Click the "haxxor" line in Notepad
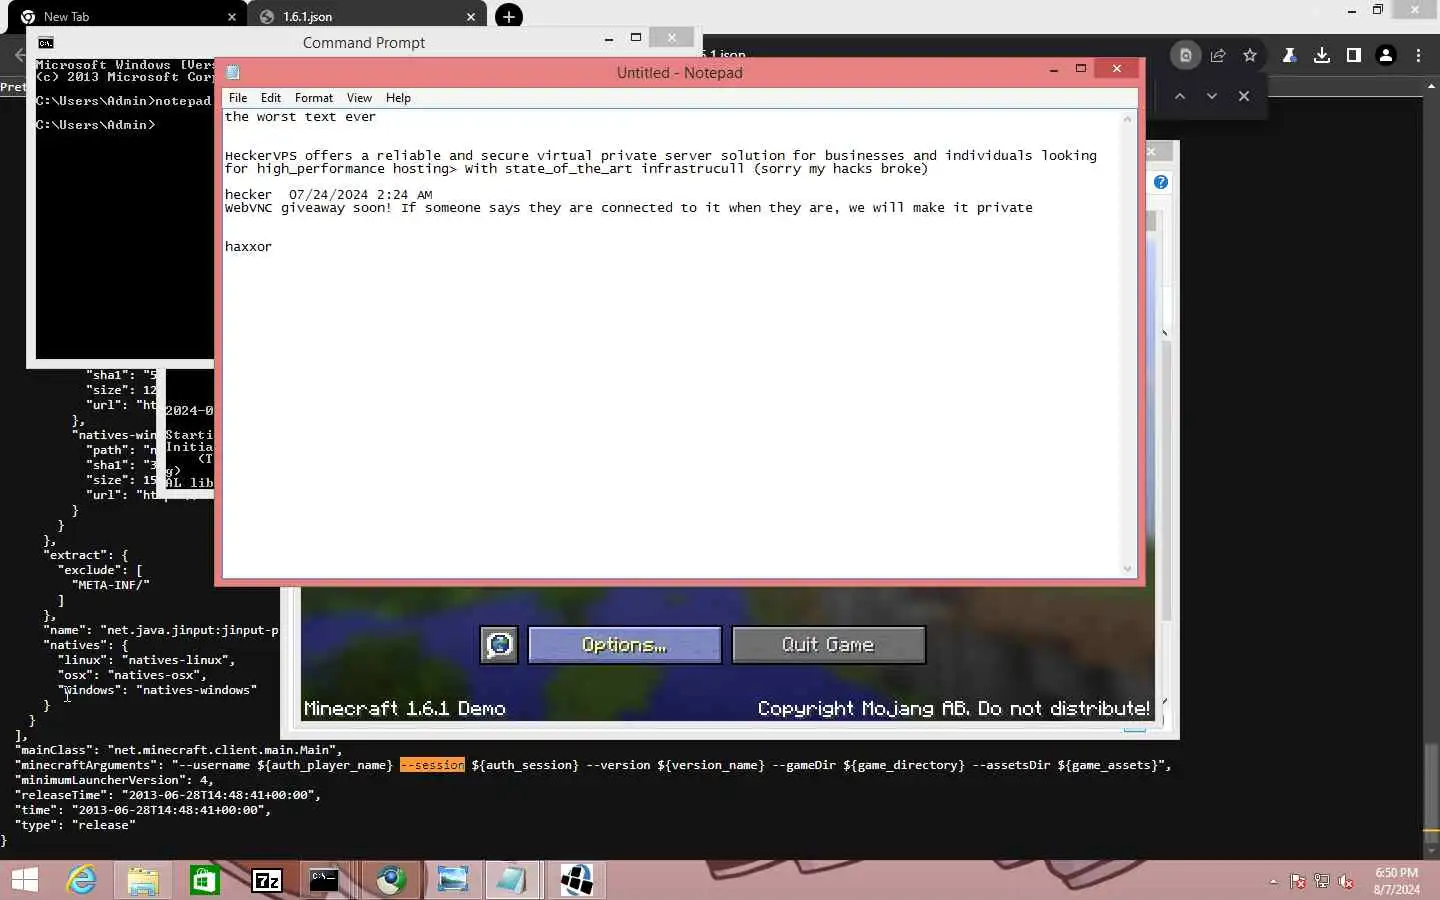1440x900 pixels. (x=248, y=247)
